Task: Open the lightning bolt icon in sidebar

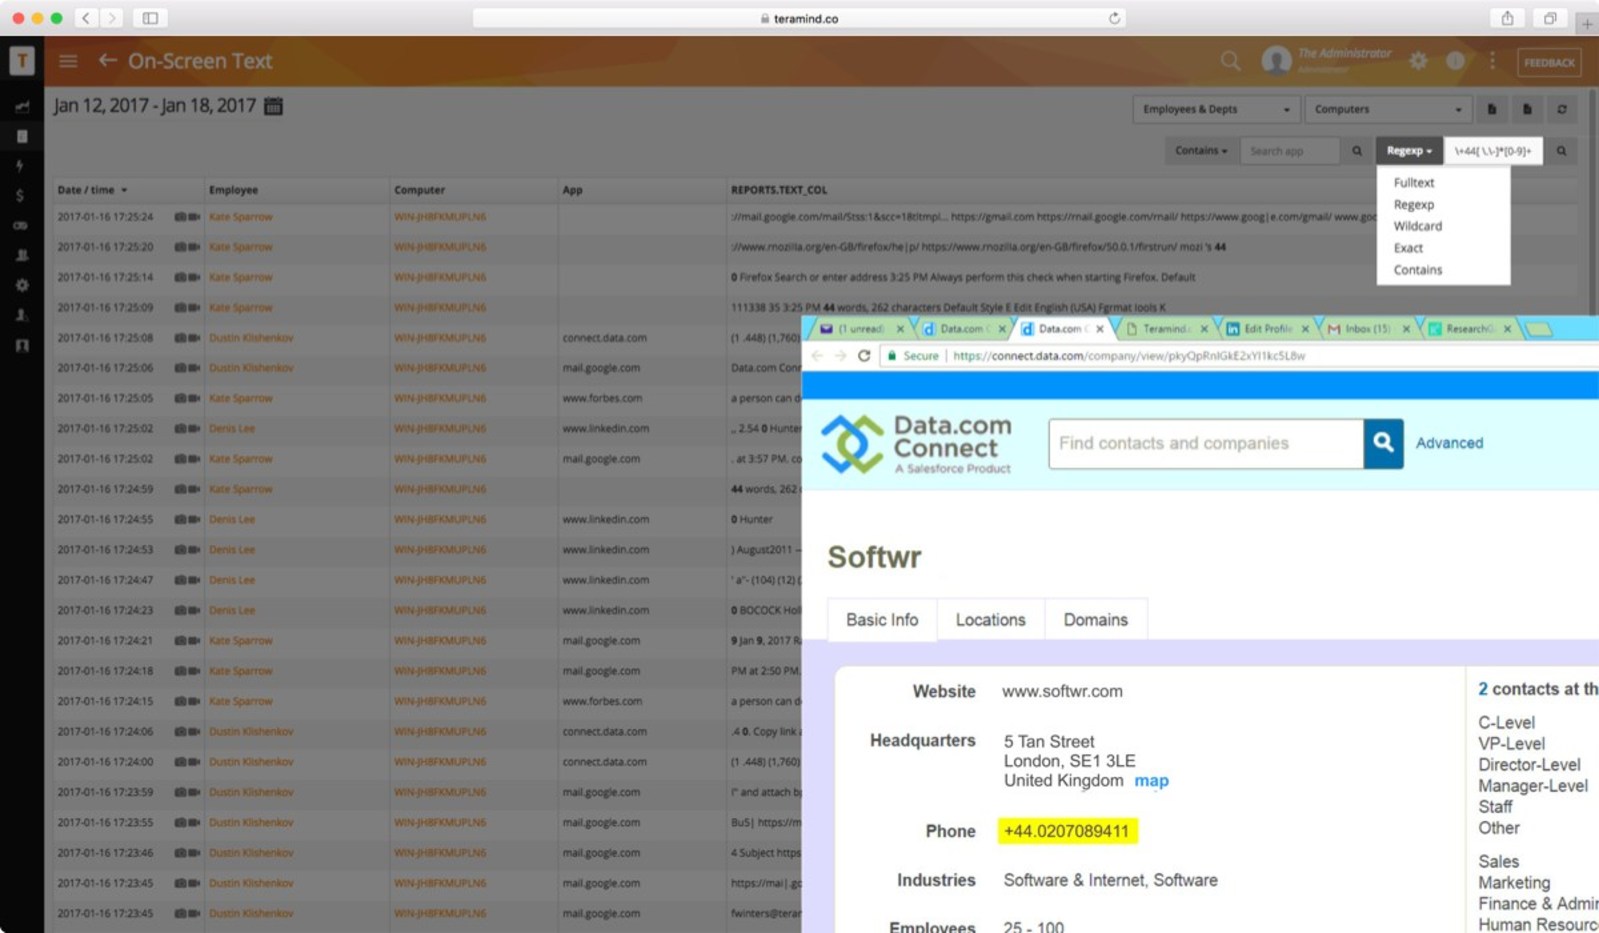Action: (x=20, y=166)
